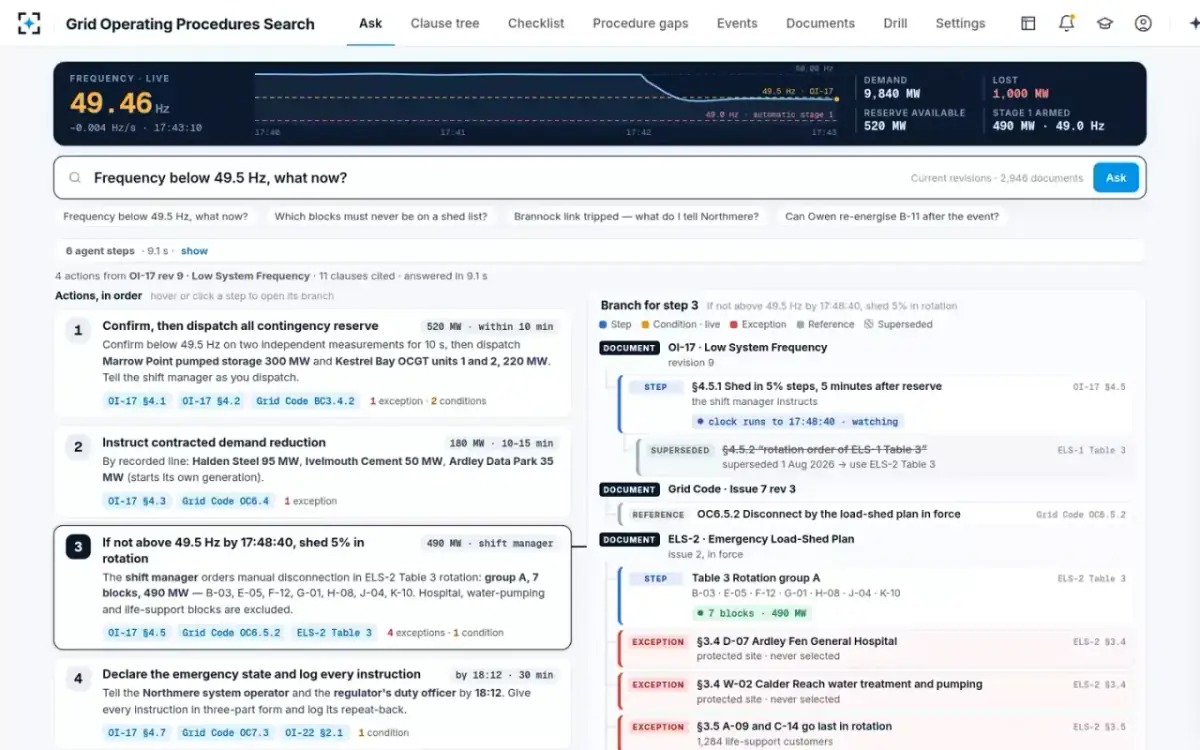Click into the question search field
The image size is (1200, 750).
[x=600, y=178]
